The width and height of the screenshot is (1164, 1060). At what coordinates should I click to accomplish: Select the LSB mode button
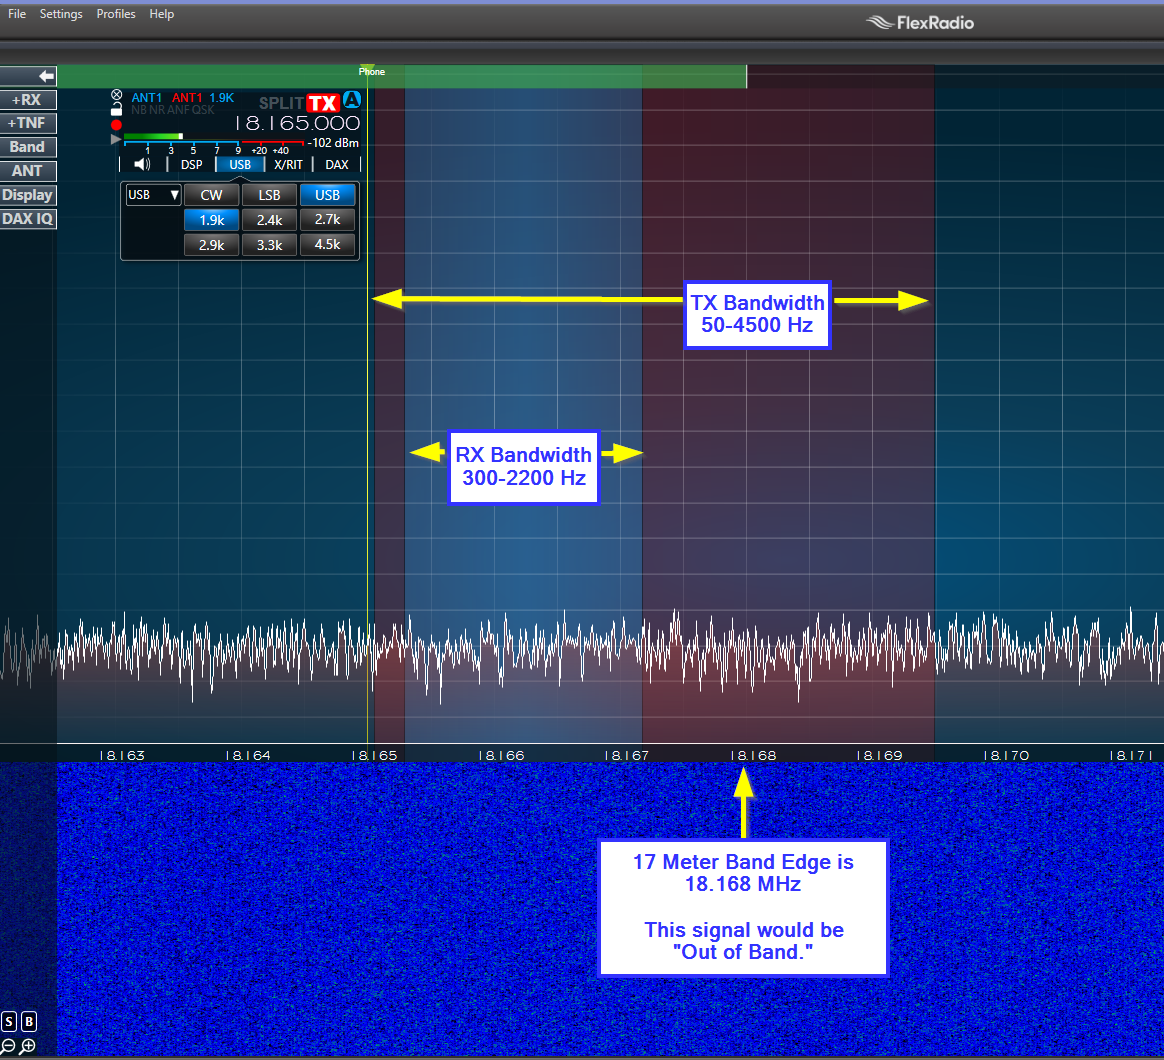point(269,195)
